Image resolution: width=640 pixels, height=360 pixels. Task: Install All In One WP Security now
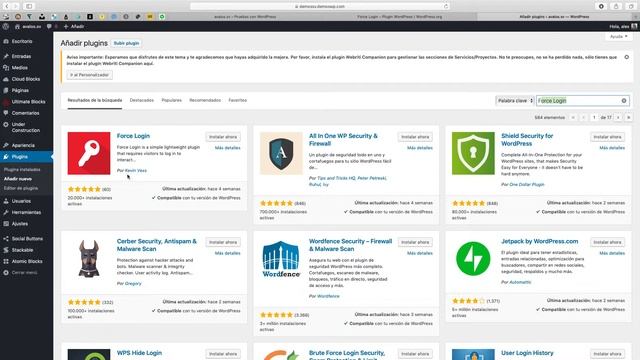tap(415, 137)
